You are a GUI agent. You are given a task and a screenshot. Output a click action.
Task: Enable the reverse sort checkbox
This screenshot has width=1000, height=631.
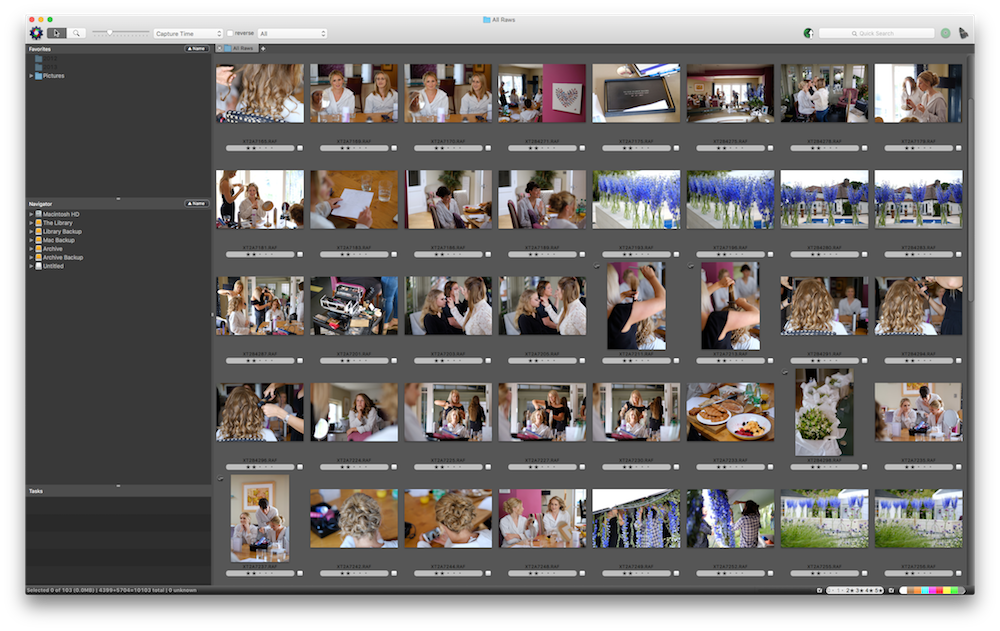[x=230, y=33]
